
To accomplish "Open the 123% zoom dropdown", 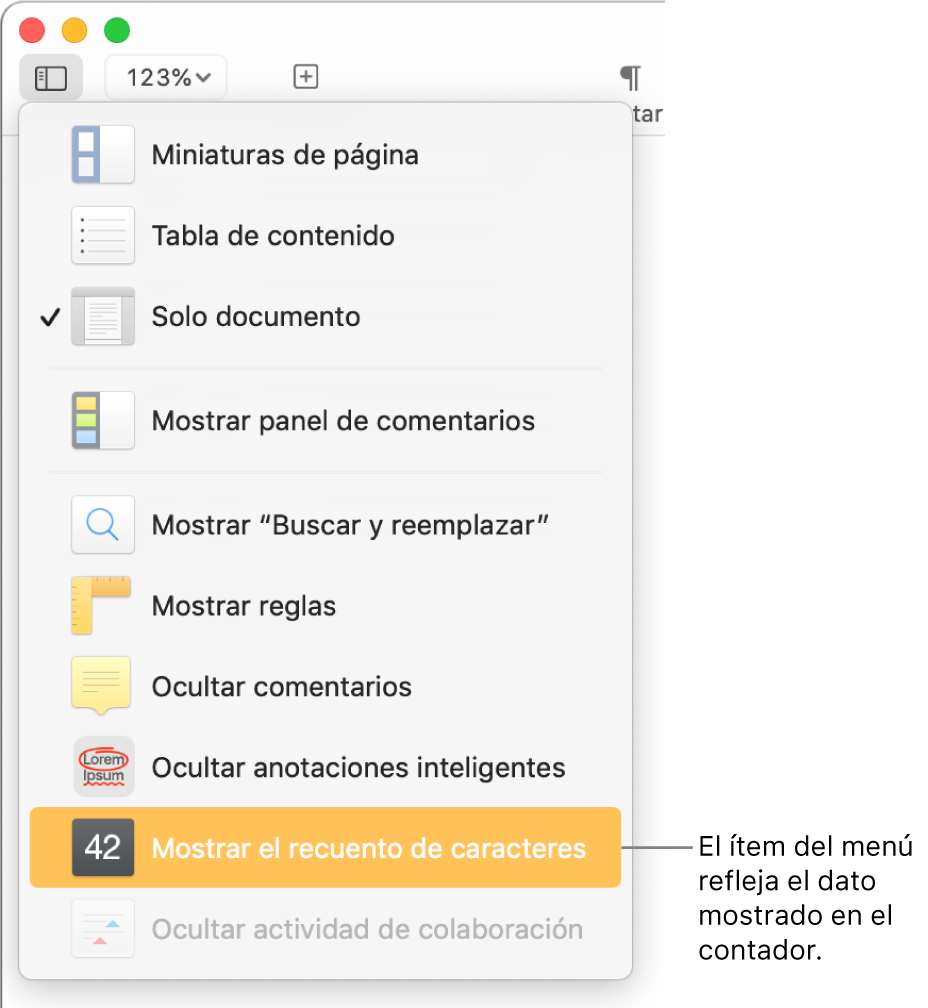I will point(165,77).
